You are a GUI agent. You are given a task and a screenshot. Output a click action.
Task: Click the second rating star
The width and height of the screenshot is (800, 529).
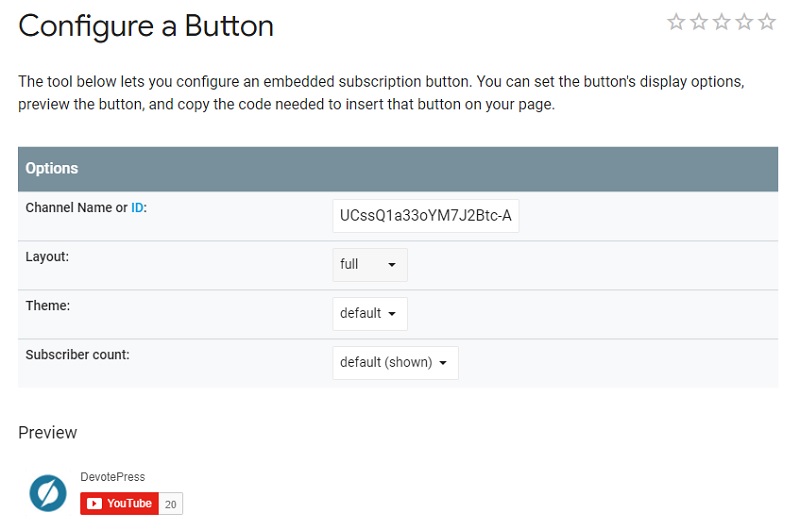(698, 22)
